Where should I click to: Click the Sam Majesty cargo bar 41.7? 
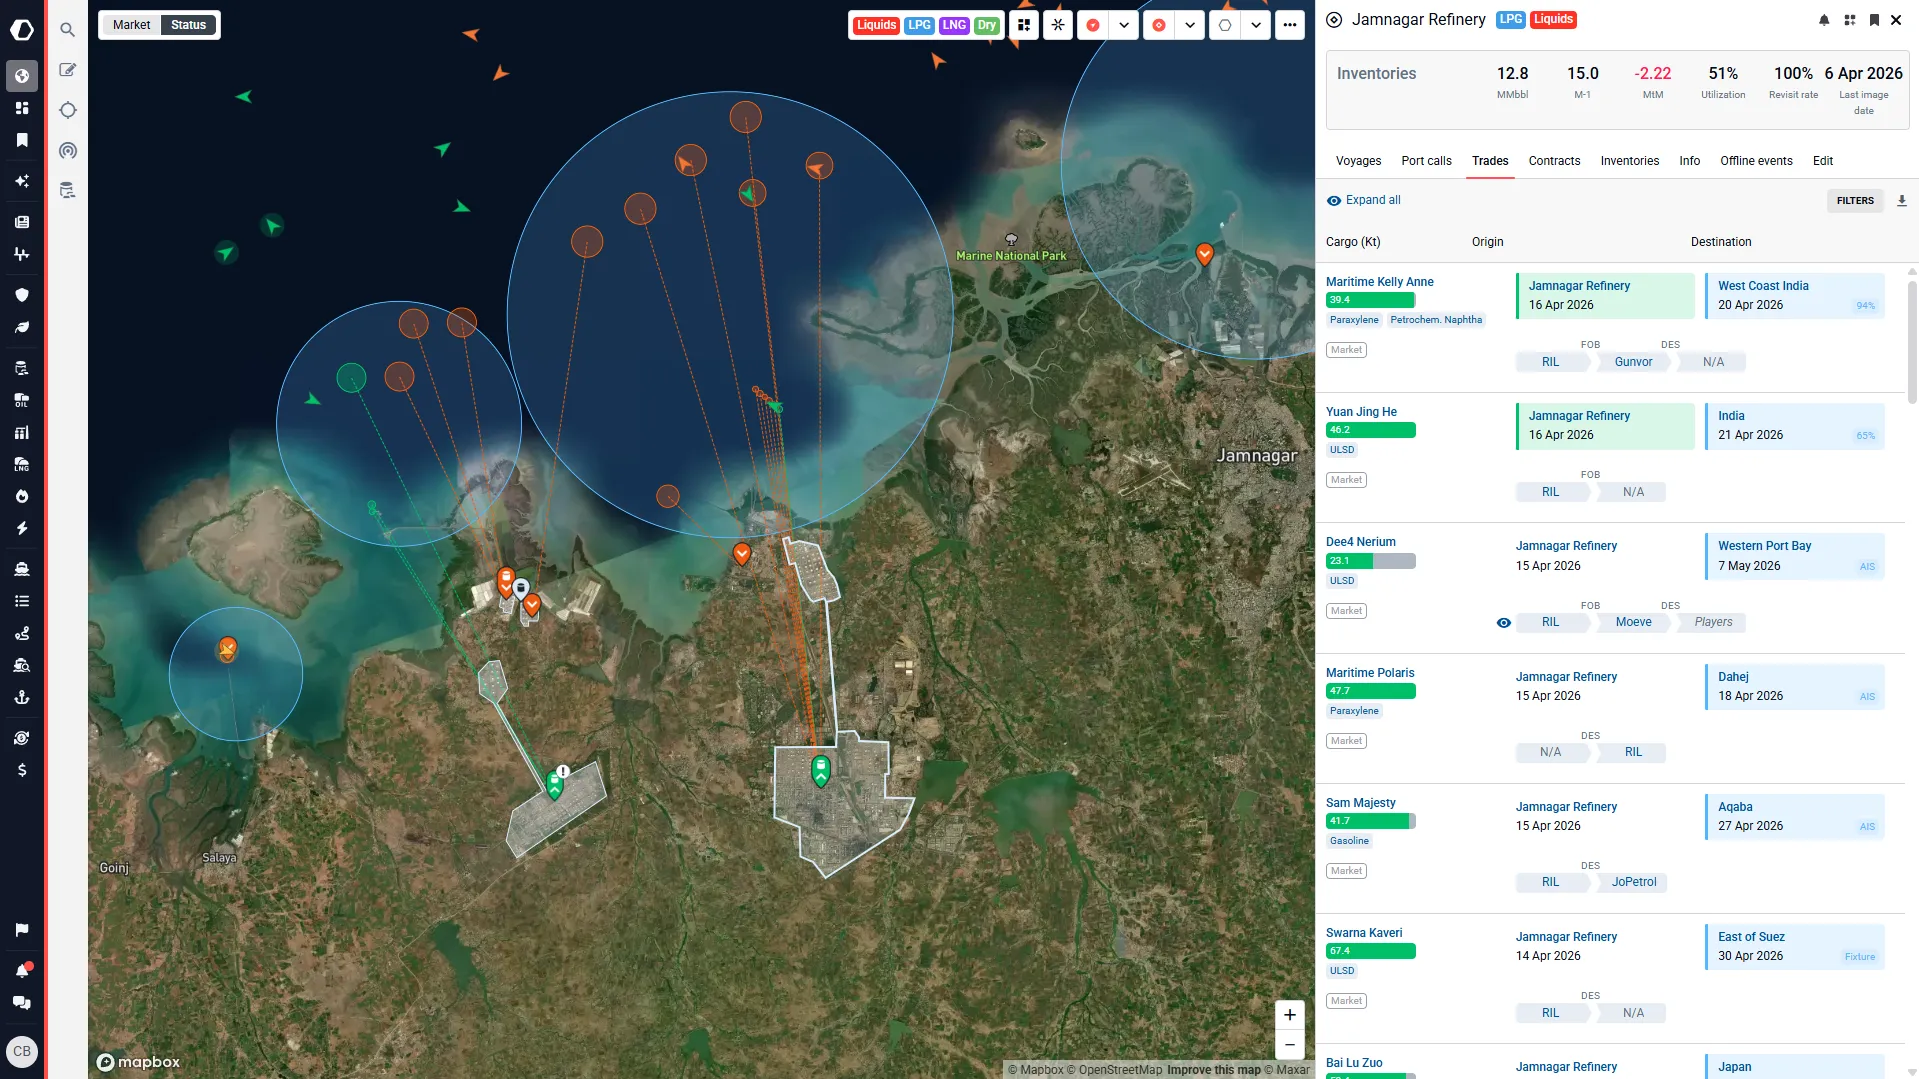pos(1370,821)
